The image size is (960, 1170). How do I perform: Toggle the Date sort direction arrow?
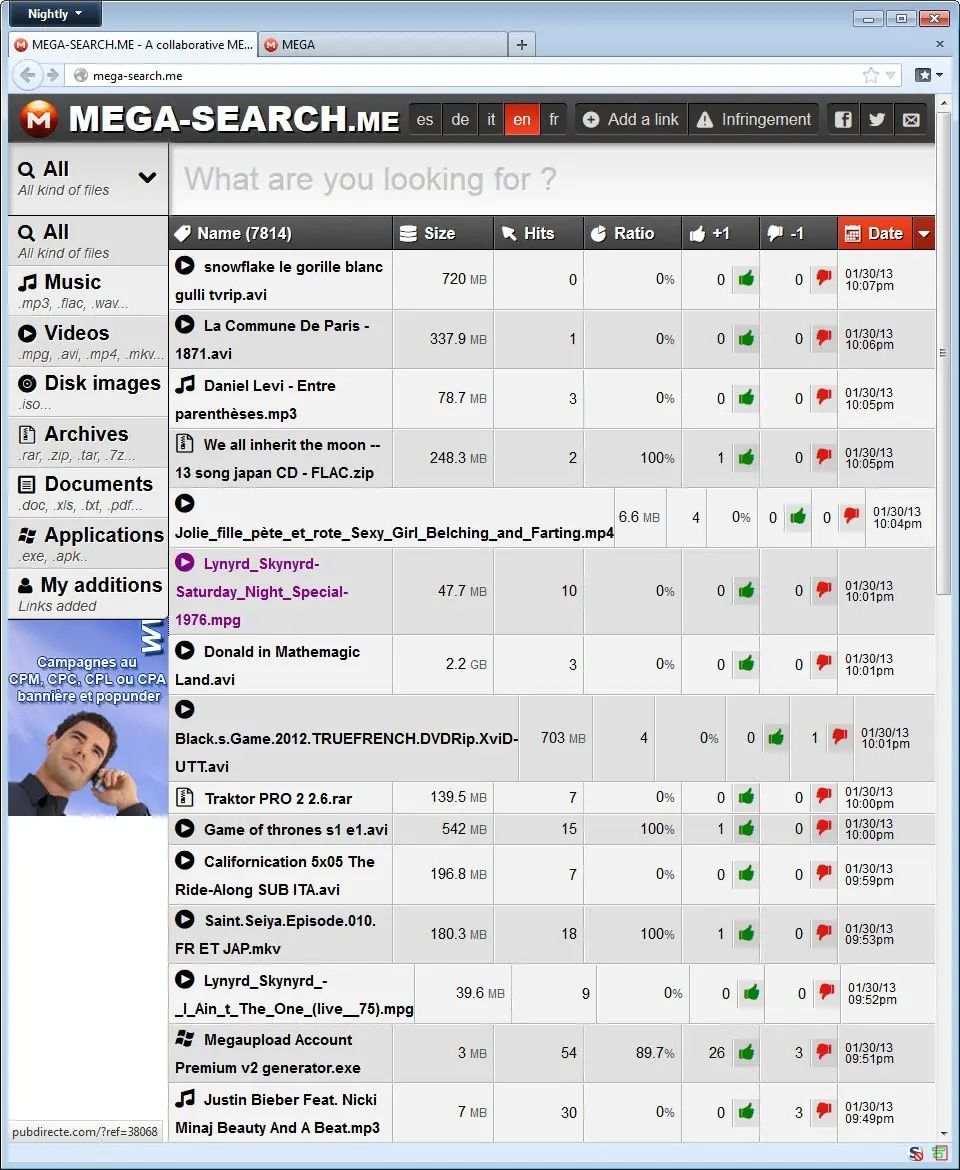(x=923, y=234)
